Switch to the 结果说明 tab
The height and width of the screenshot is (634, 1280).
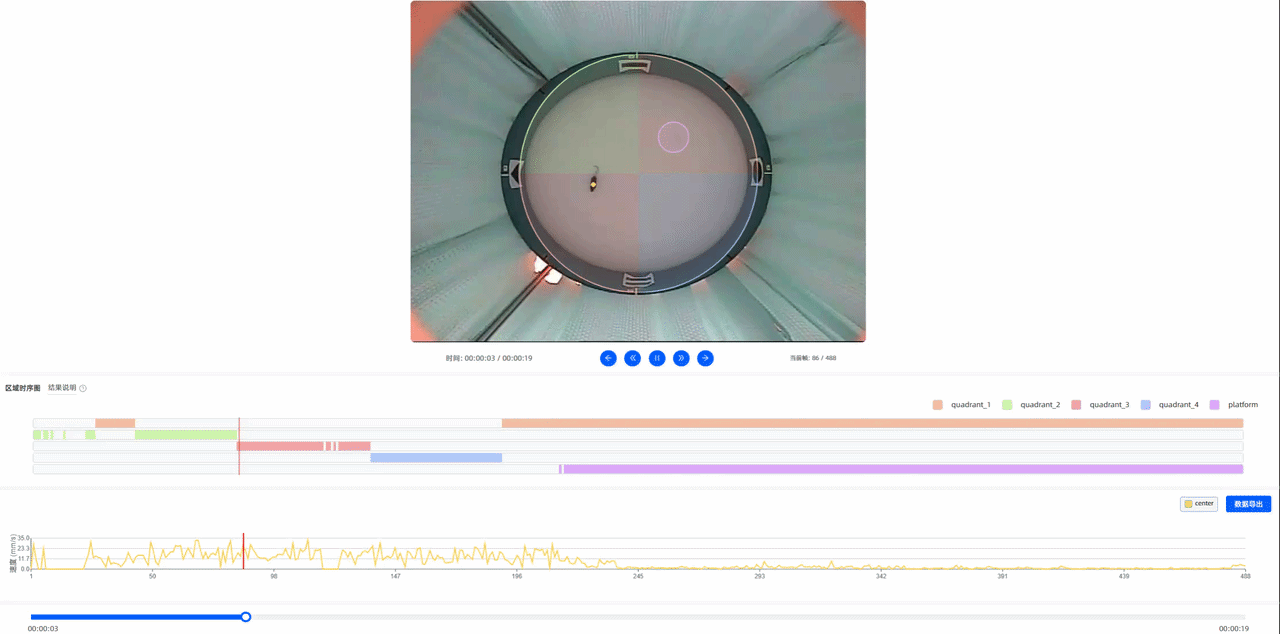click(62, 388)
